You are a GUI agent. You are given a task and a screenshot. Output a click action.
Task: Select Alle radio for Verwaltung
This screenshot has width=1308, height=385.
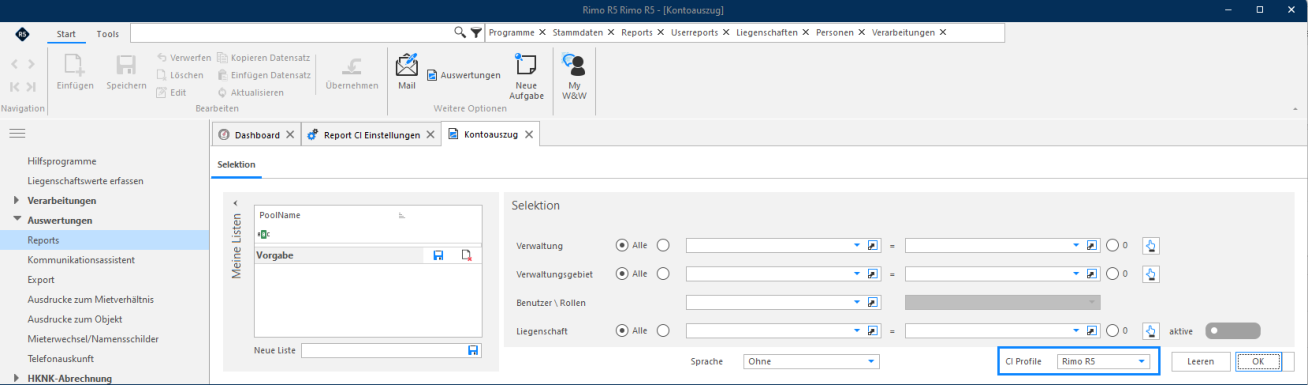623,245
